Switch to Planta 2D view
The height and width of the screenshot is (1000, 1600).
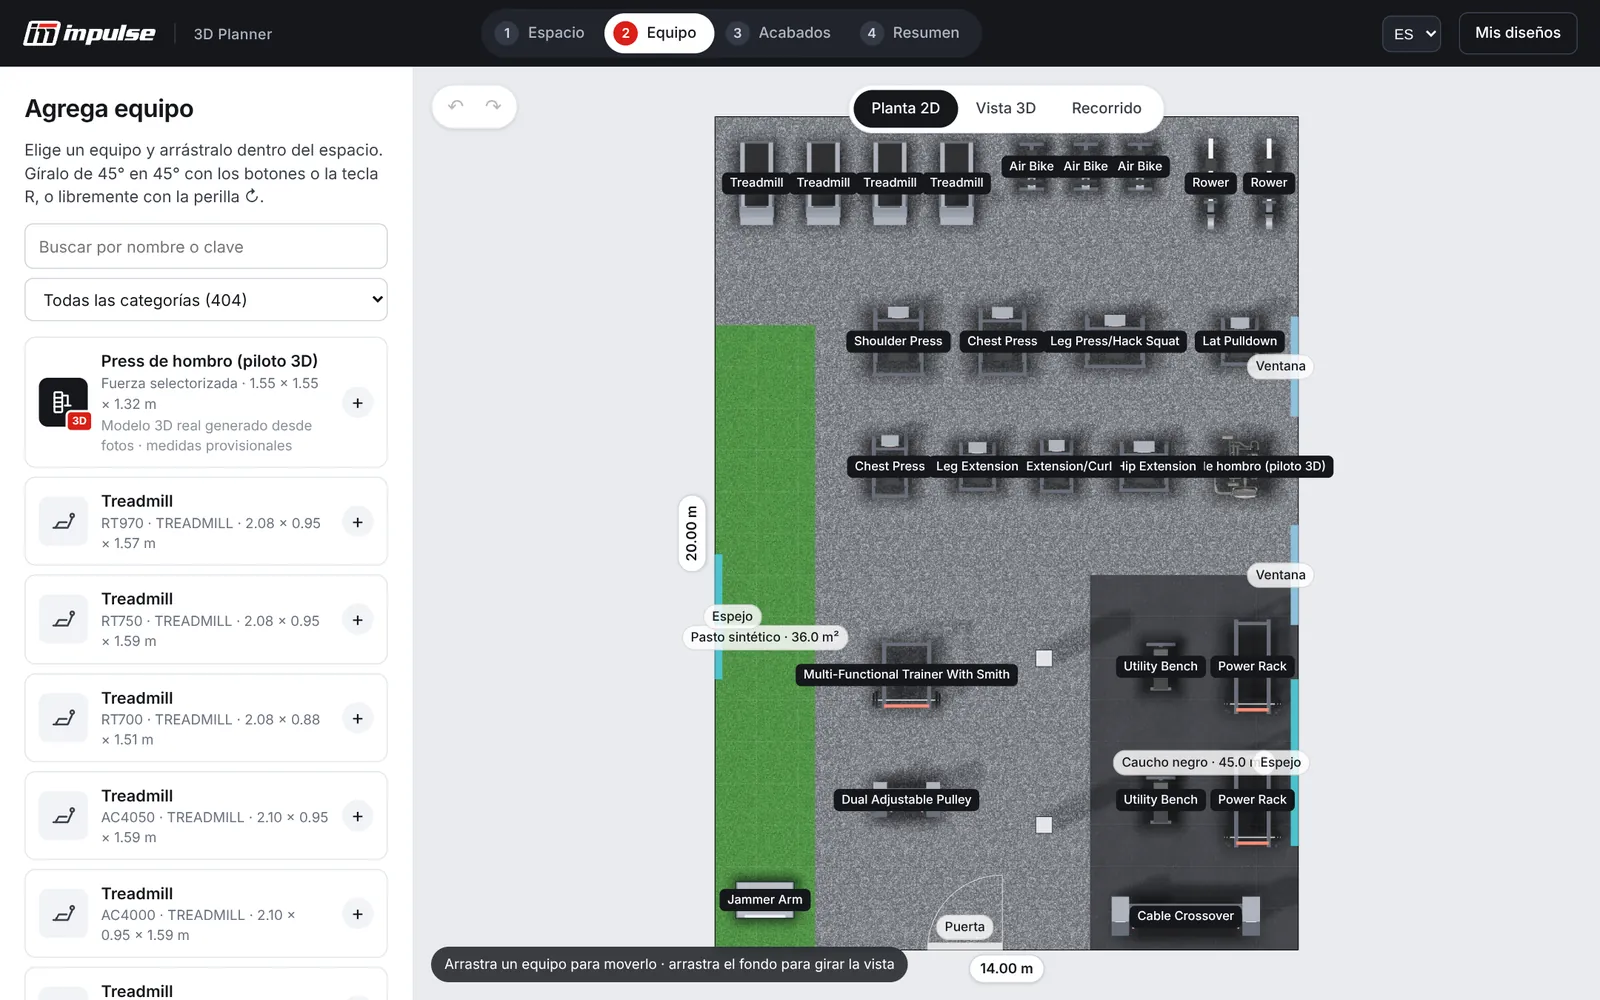905,108
